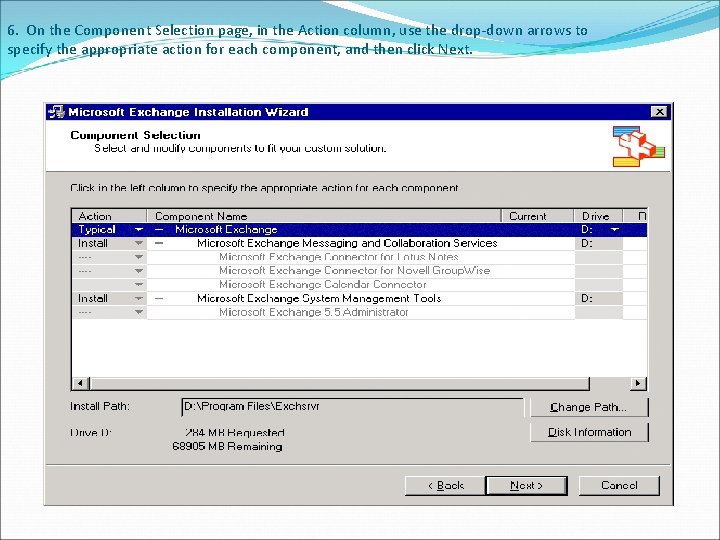720x540 pixels.
Task: Open action dropdown for Connector for Lotus Notes
Action: click(138, 257)
